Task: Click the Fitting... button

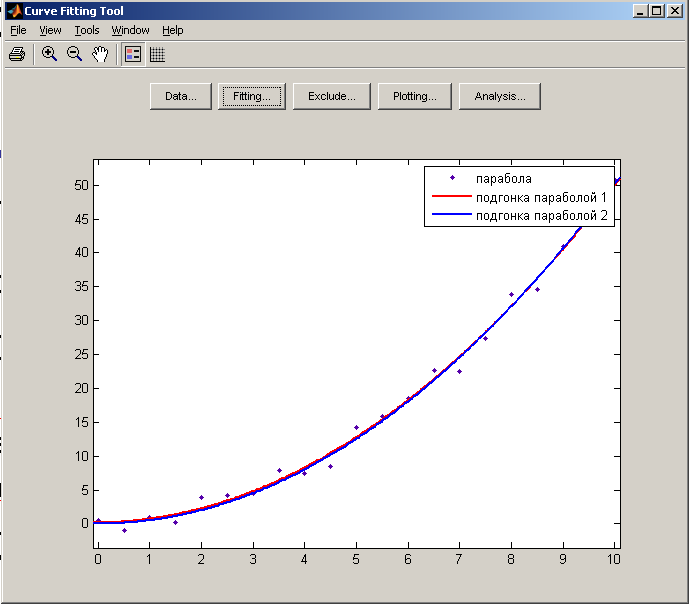Action: click(x=252, y=96)
